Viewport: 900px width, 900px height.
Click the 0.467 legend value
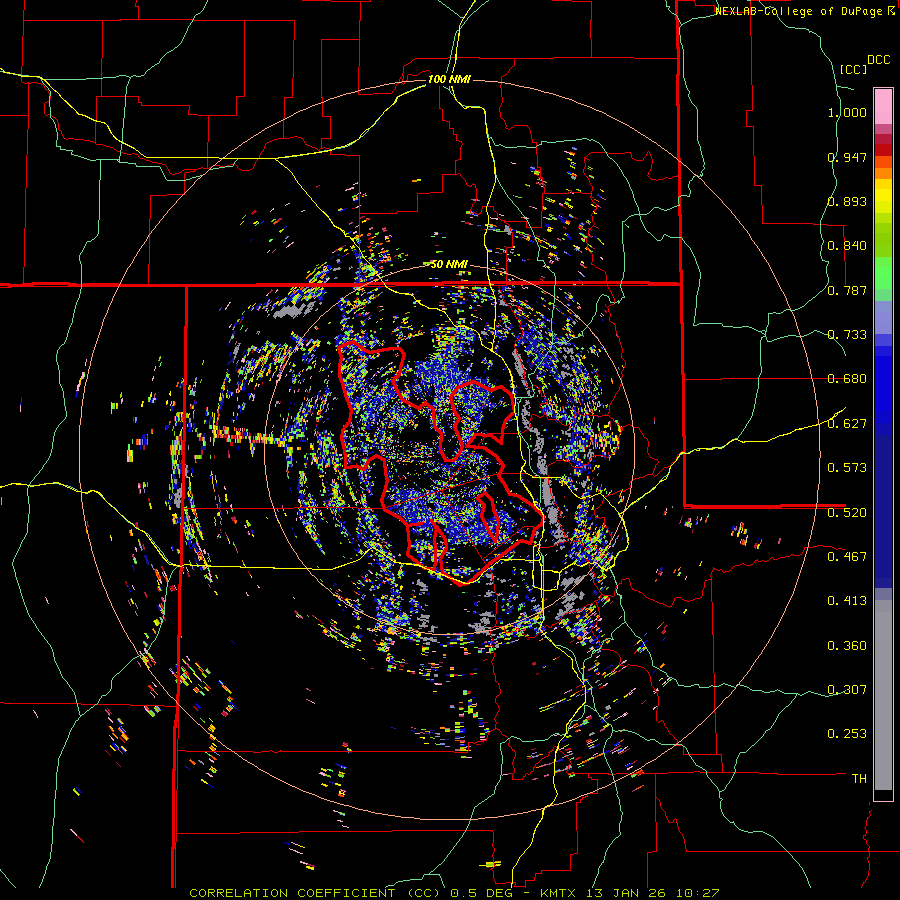[847, 557]
